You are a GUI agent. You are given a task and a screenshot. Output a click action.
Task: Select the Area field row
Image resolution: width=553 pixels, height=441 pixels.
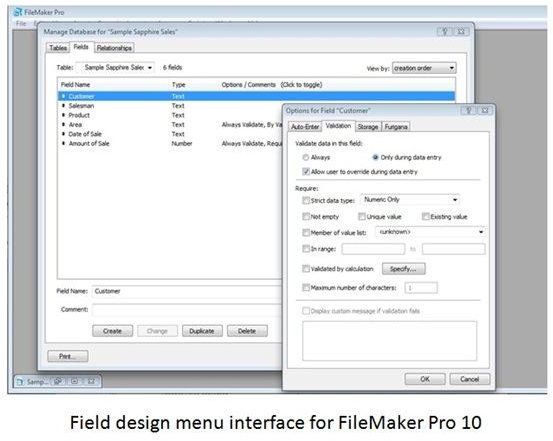point(171,125)
